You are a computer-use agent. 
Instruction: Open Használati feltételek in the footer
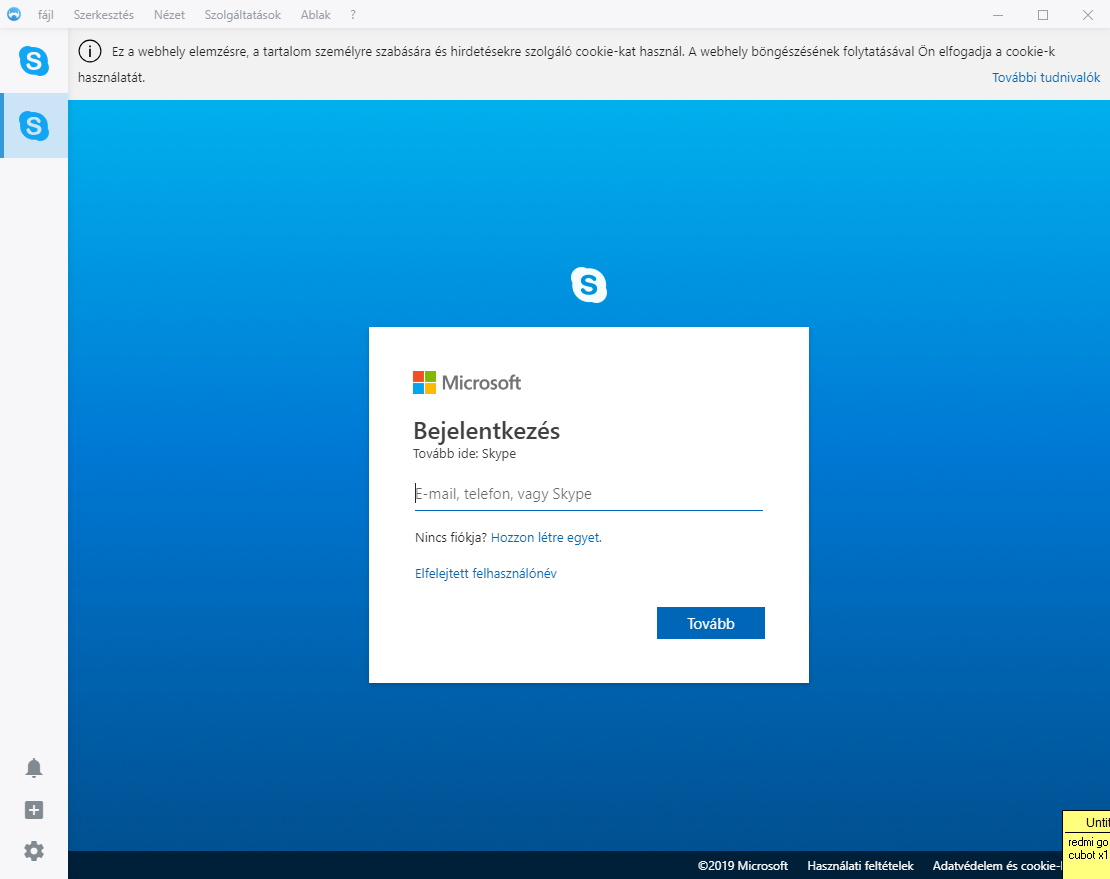860,866
